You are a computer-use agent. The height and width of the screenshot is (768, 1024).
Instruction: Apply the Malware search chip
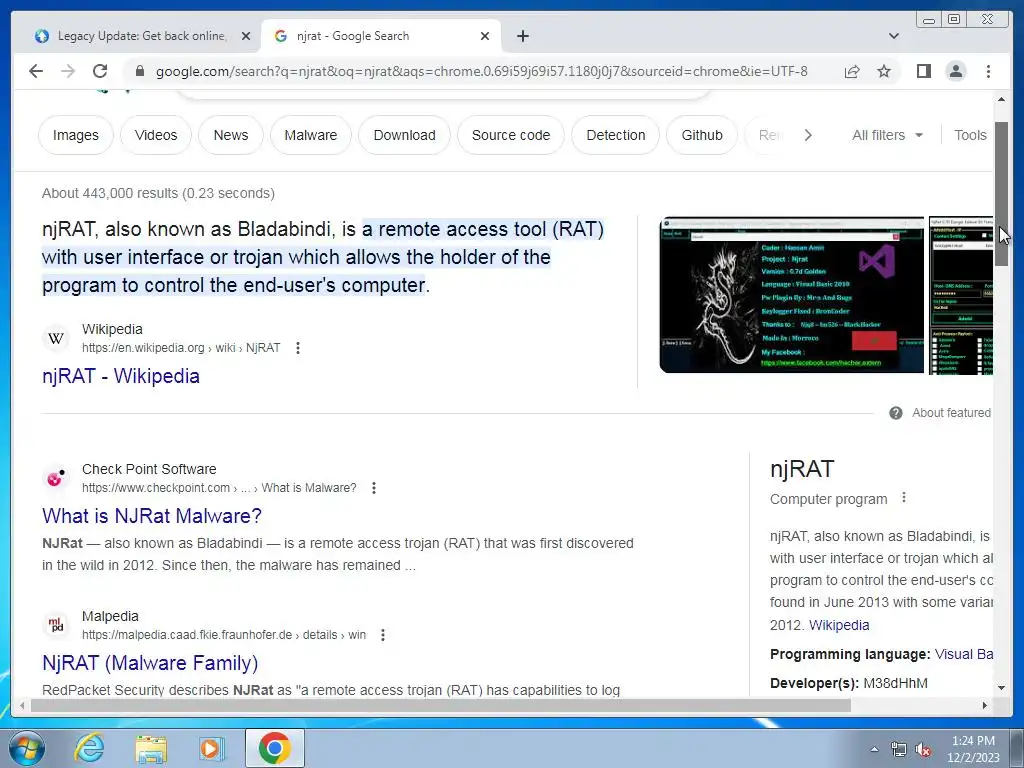(311, 135)
